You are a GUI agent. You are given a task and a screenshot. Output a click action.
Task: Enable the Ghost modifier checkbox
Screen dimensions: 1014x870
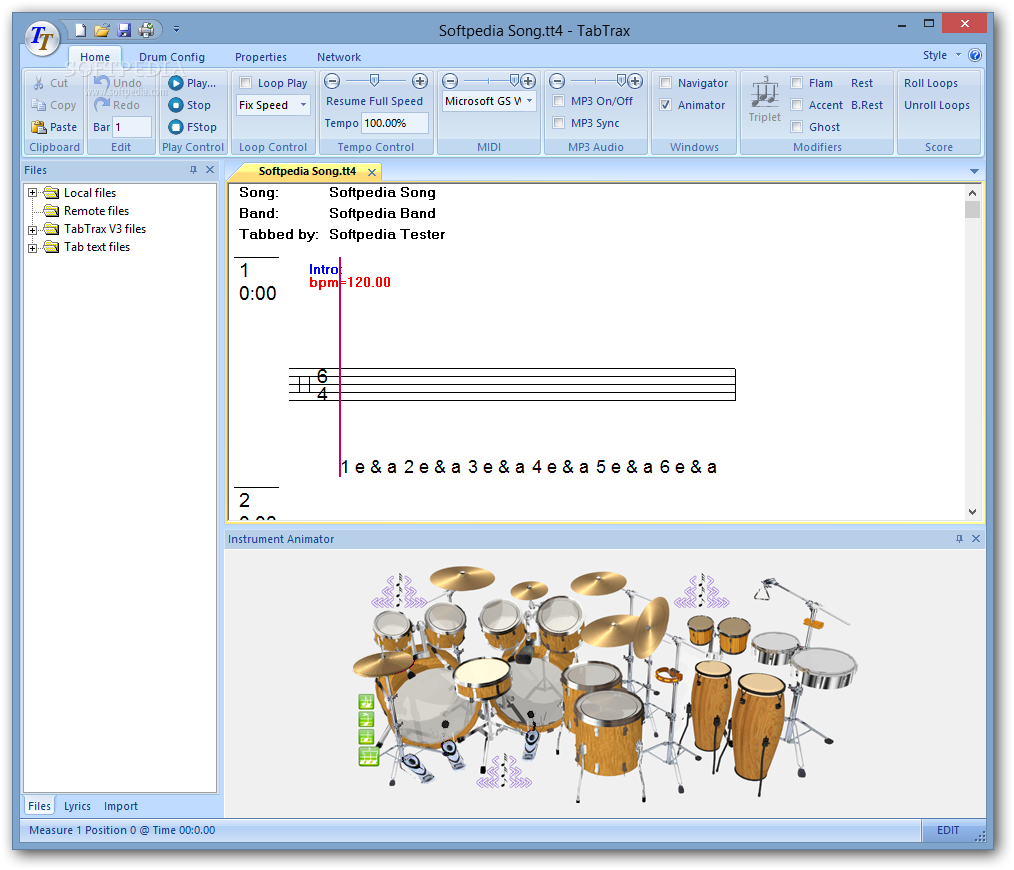click(x=797, y=127)
